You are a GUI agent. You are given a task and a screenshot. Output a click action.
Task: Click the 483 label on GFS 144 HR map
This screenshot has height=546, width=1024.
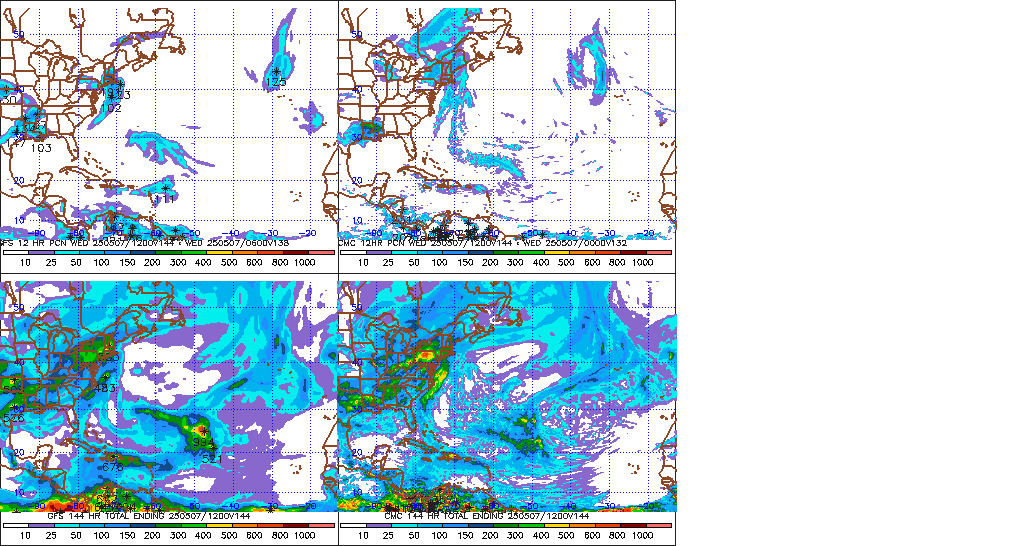point(104,388)
